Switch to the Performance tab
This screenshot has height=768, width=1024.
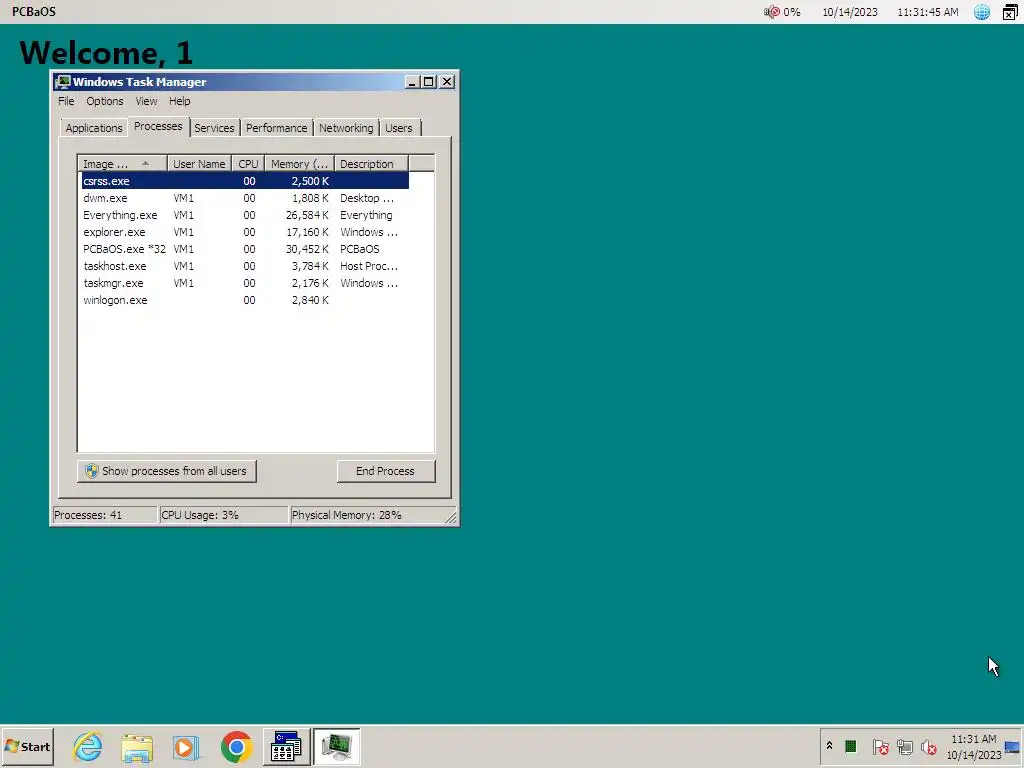(276, 128)
